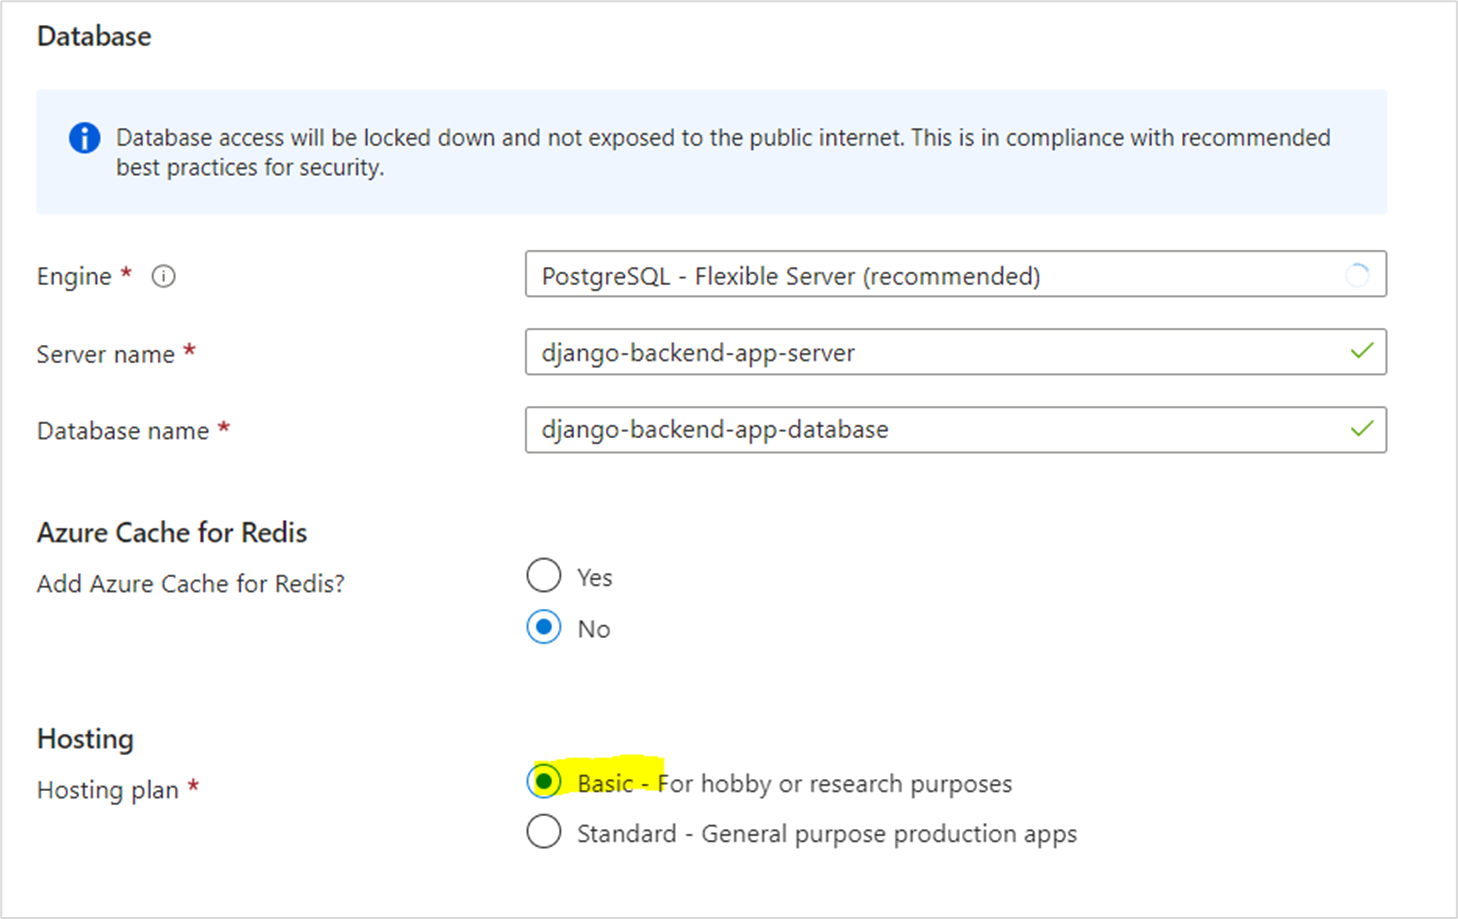Click the Azure Cache for Redis heading

pos(172,532)
